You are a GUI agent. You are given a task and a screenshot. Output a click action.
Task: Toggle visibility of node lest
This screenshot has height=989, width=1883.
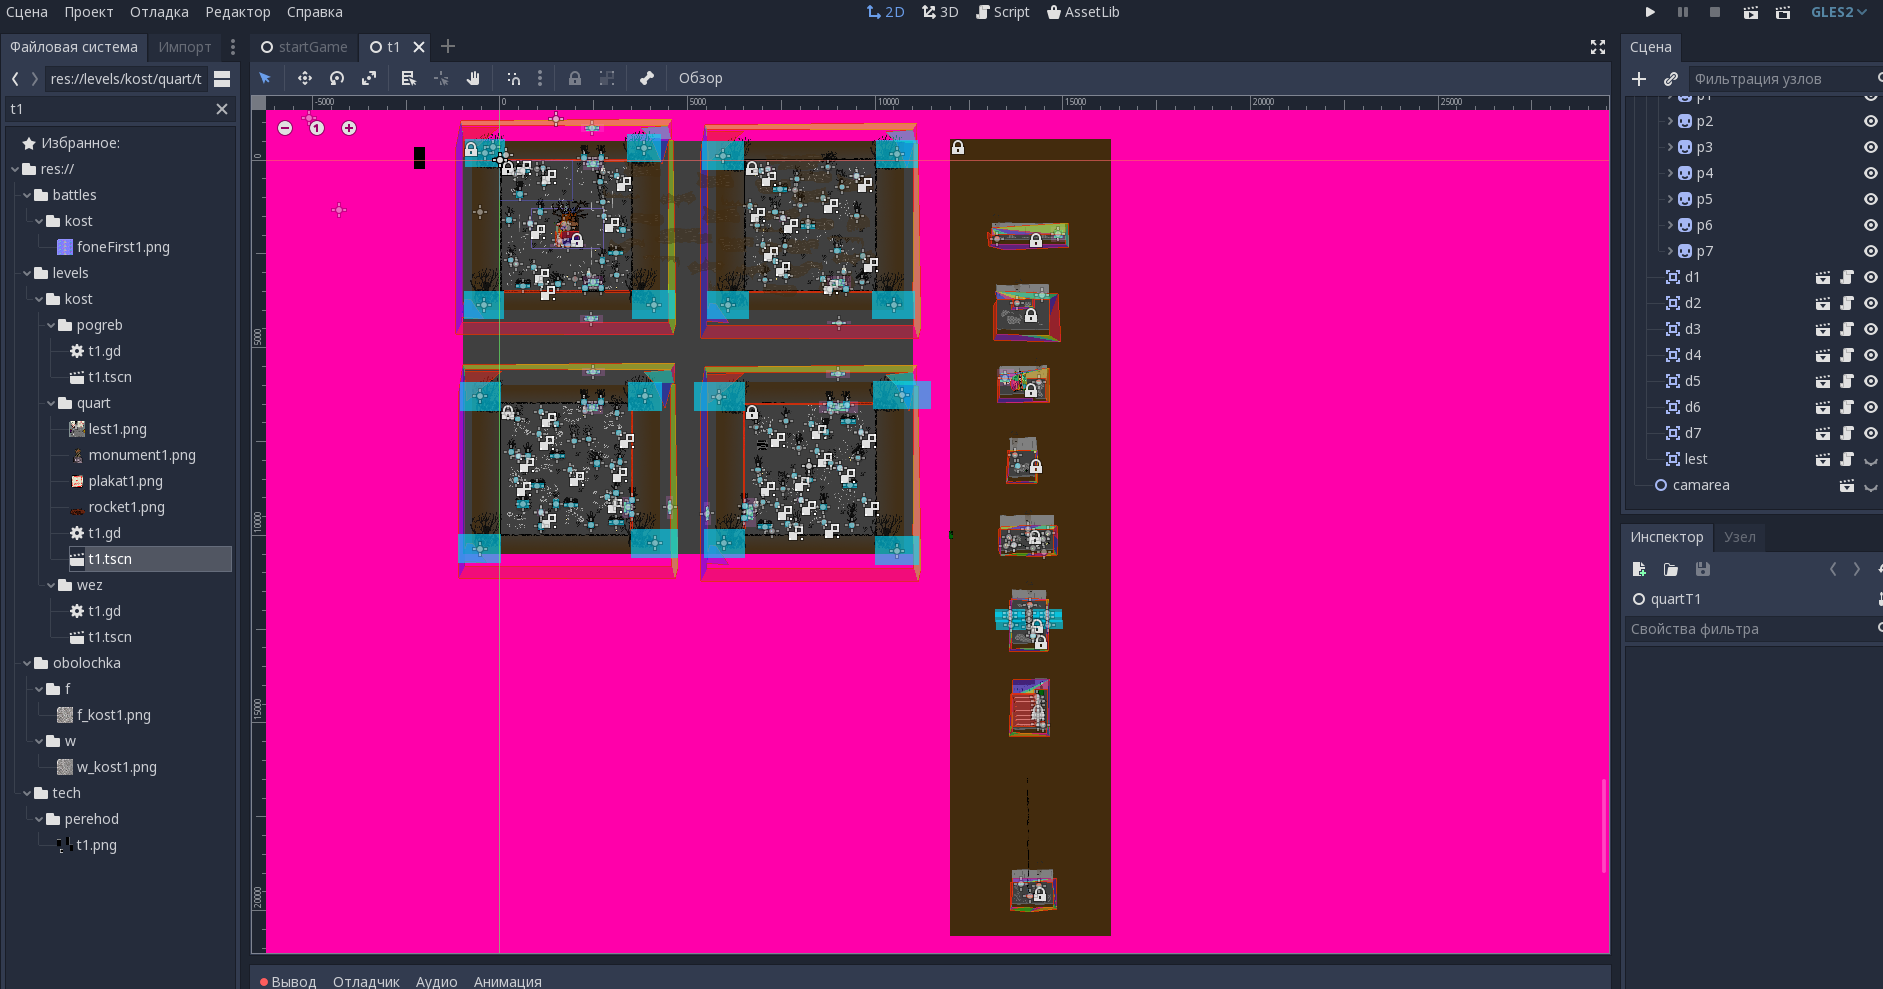(x=1871, y=460)
